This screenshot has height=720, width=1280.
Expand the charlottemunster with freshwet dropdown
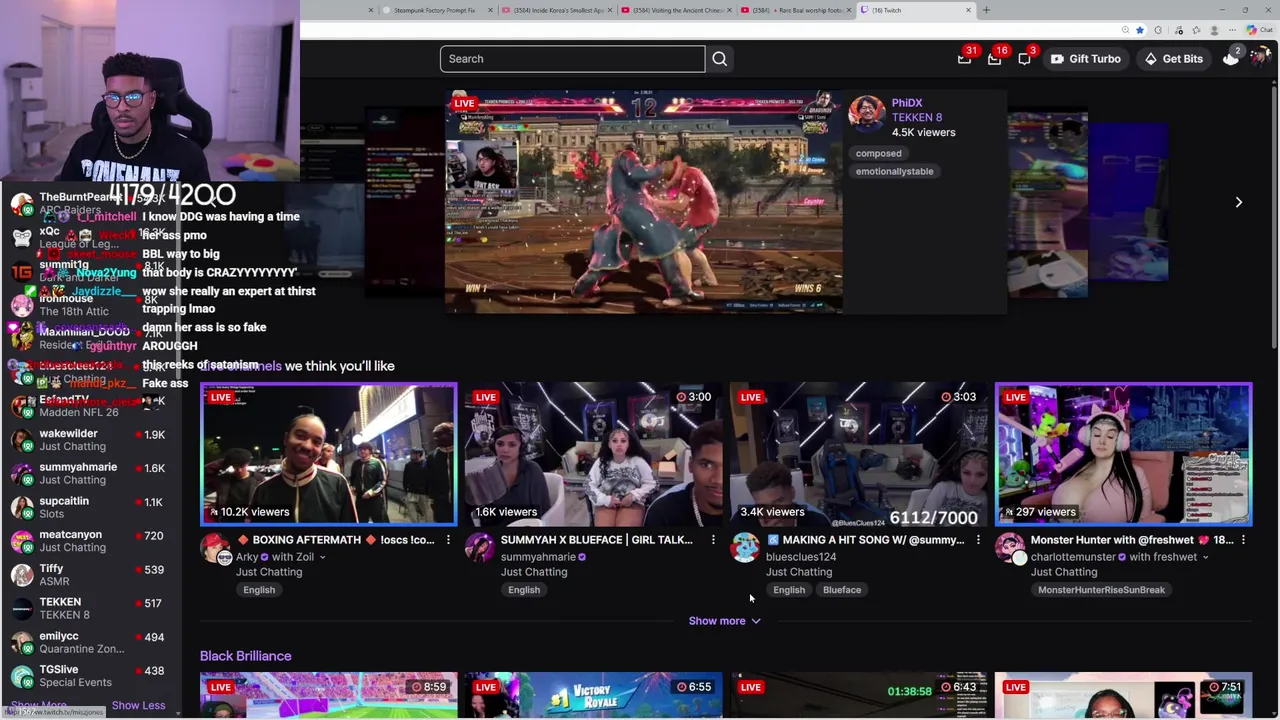pos(1205,557)
